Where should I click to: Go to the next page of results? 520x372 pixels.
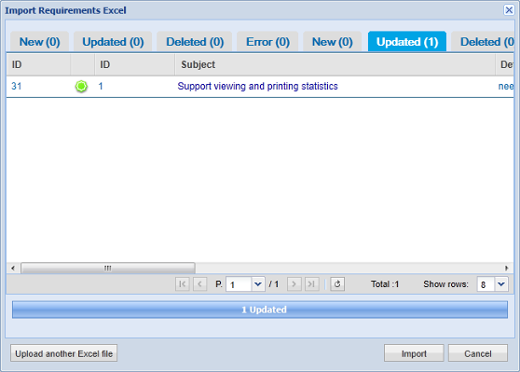tap(294, 284)
